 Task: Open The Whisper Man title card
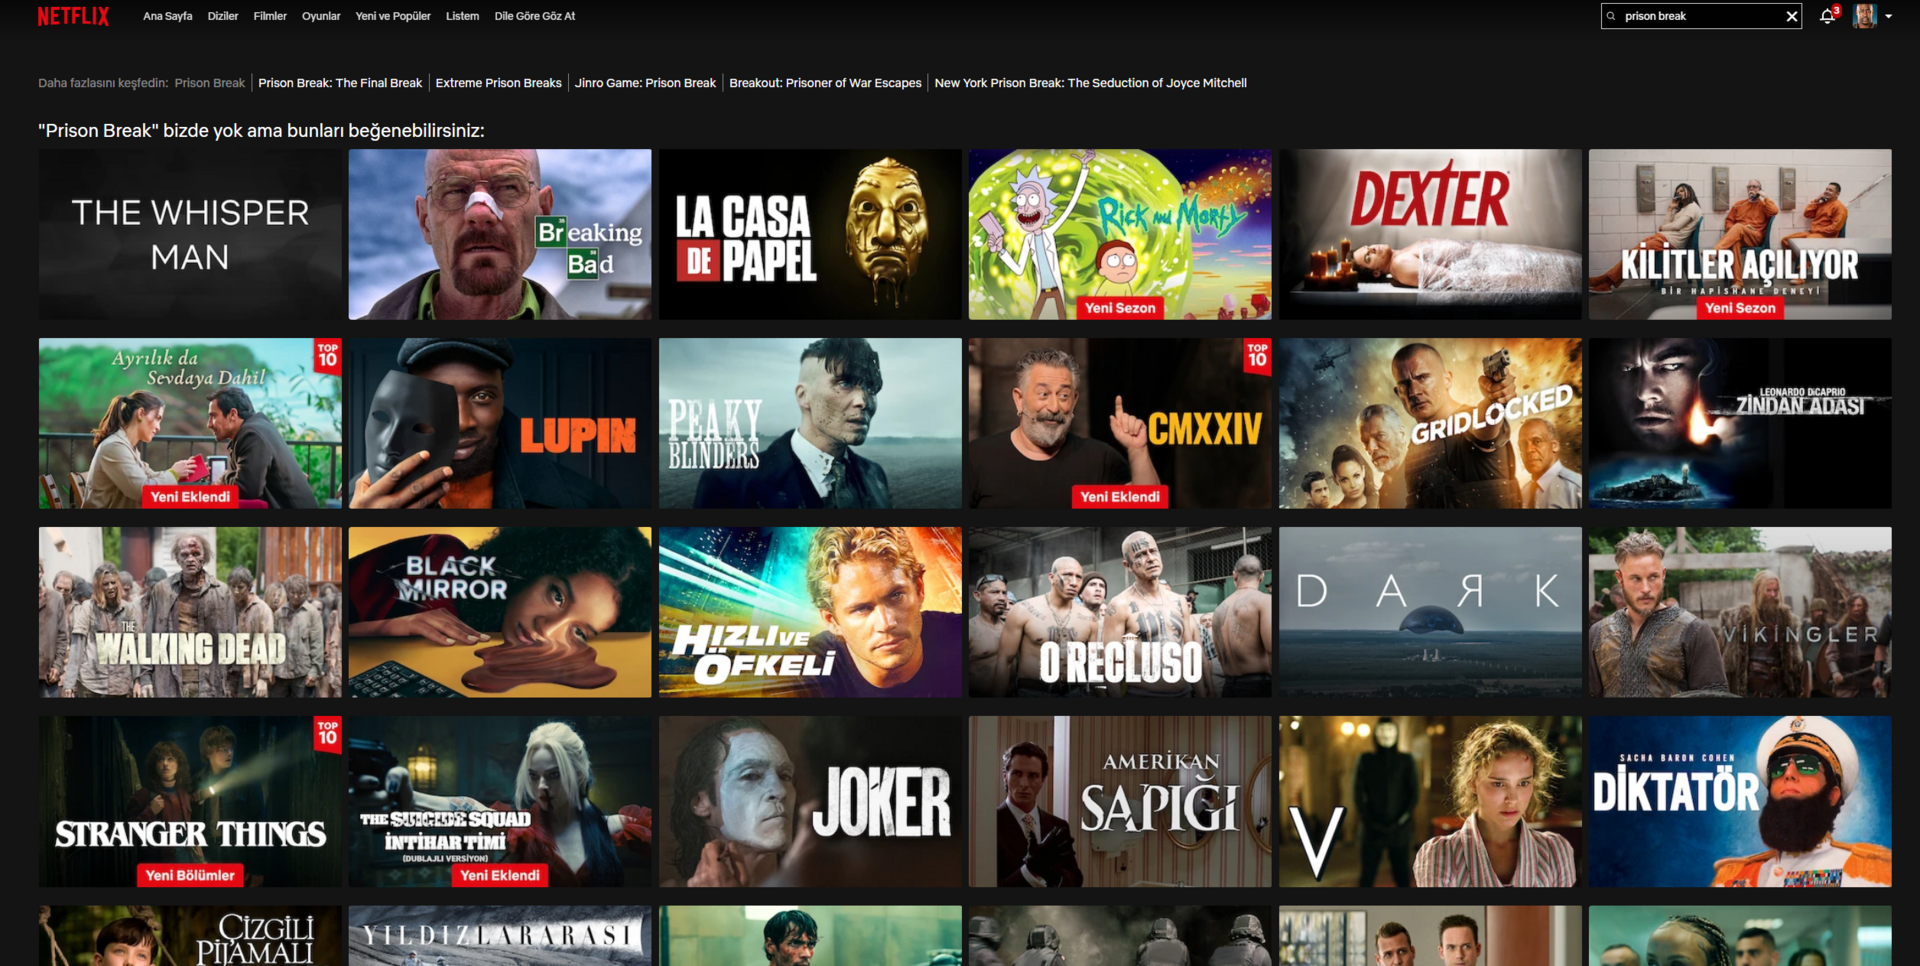(190, 235)
